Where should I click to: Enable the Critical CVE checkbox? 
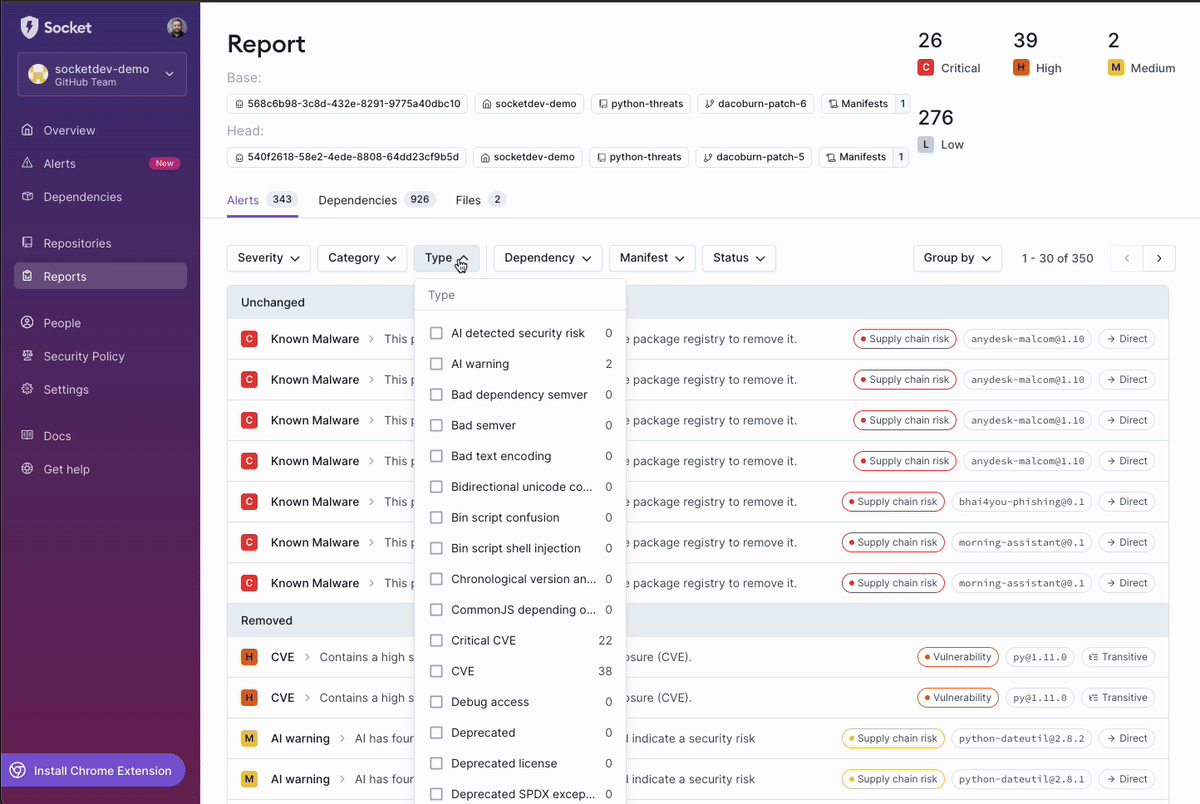[x=436, y=640]
